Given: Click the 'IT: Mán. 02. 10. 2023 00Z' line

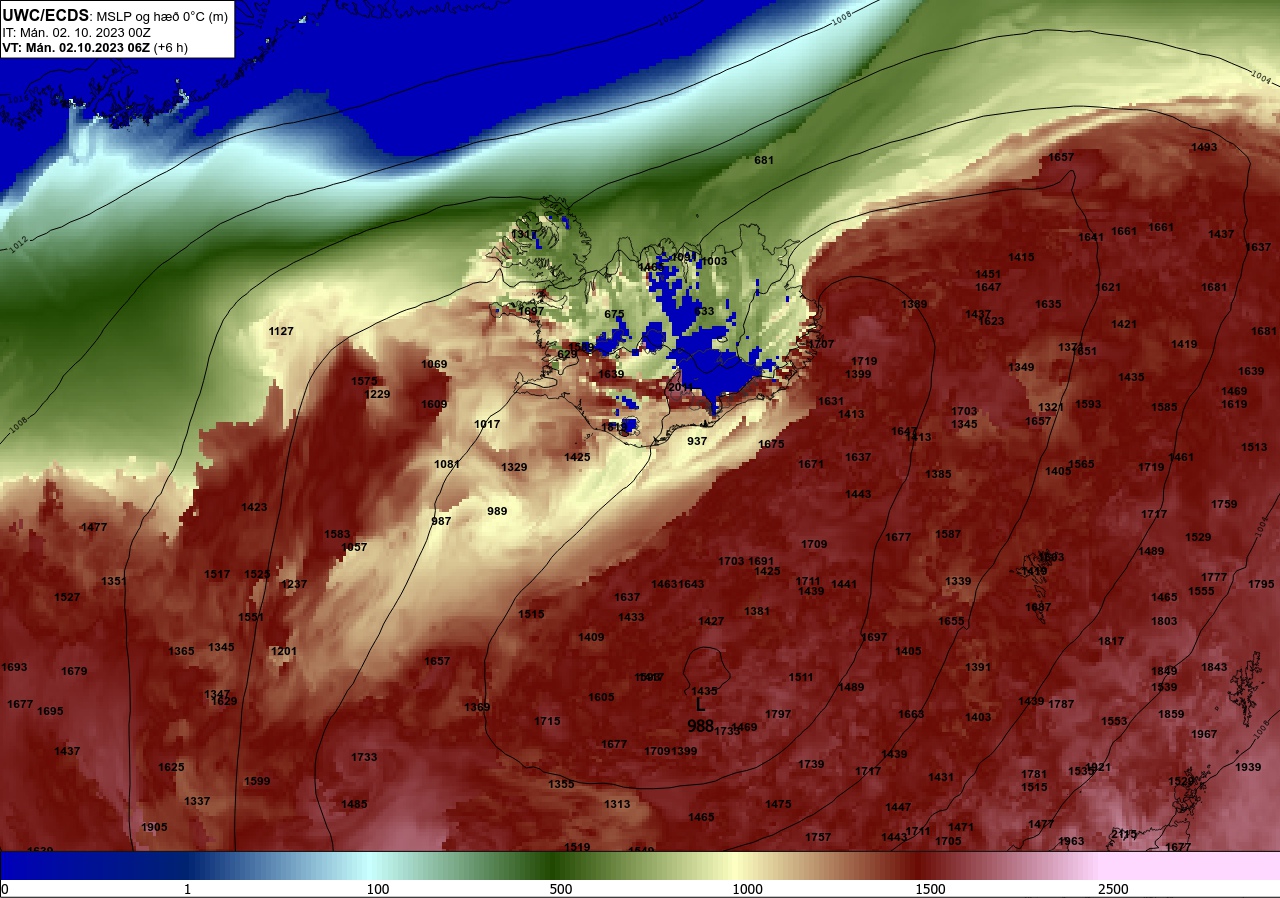Looking at the screenshot, I should coord(76,32).
